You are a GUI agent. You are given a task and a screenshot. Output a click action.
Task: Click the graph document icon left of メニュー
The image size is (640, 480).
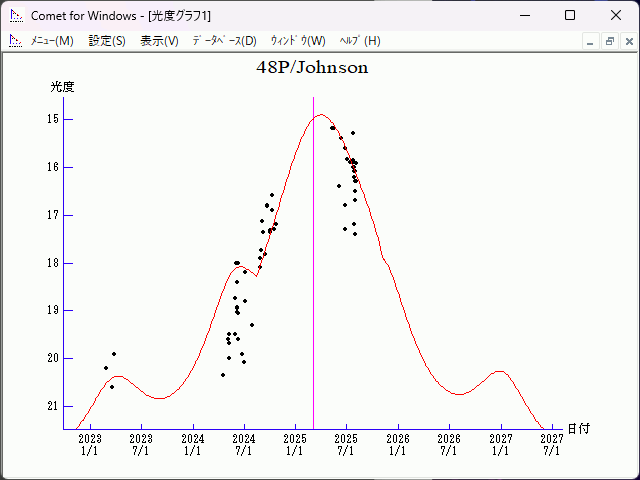[15, 41]
